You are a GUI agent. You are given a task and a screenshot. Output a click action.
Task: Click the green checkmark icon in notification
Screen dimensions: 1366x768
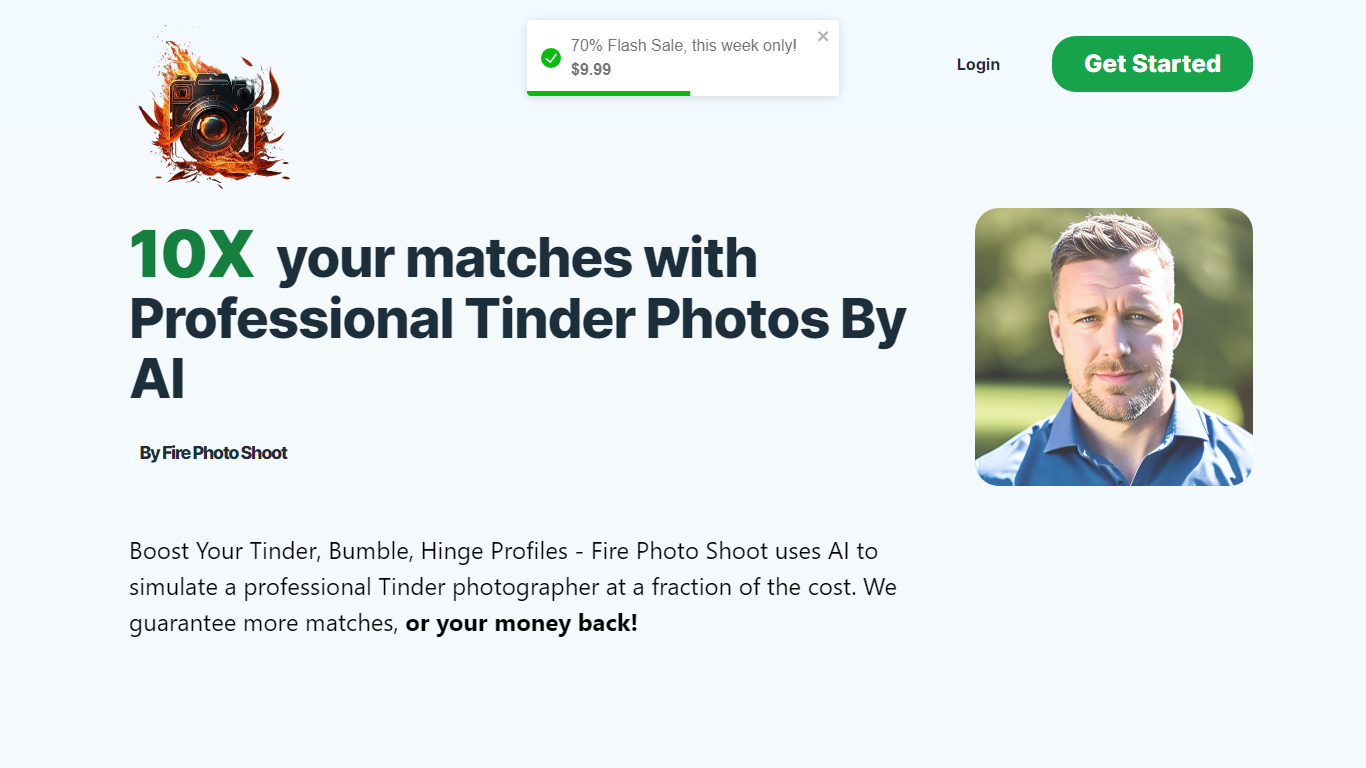(550, 58)
